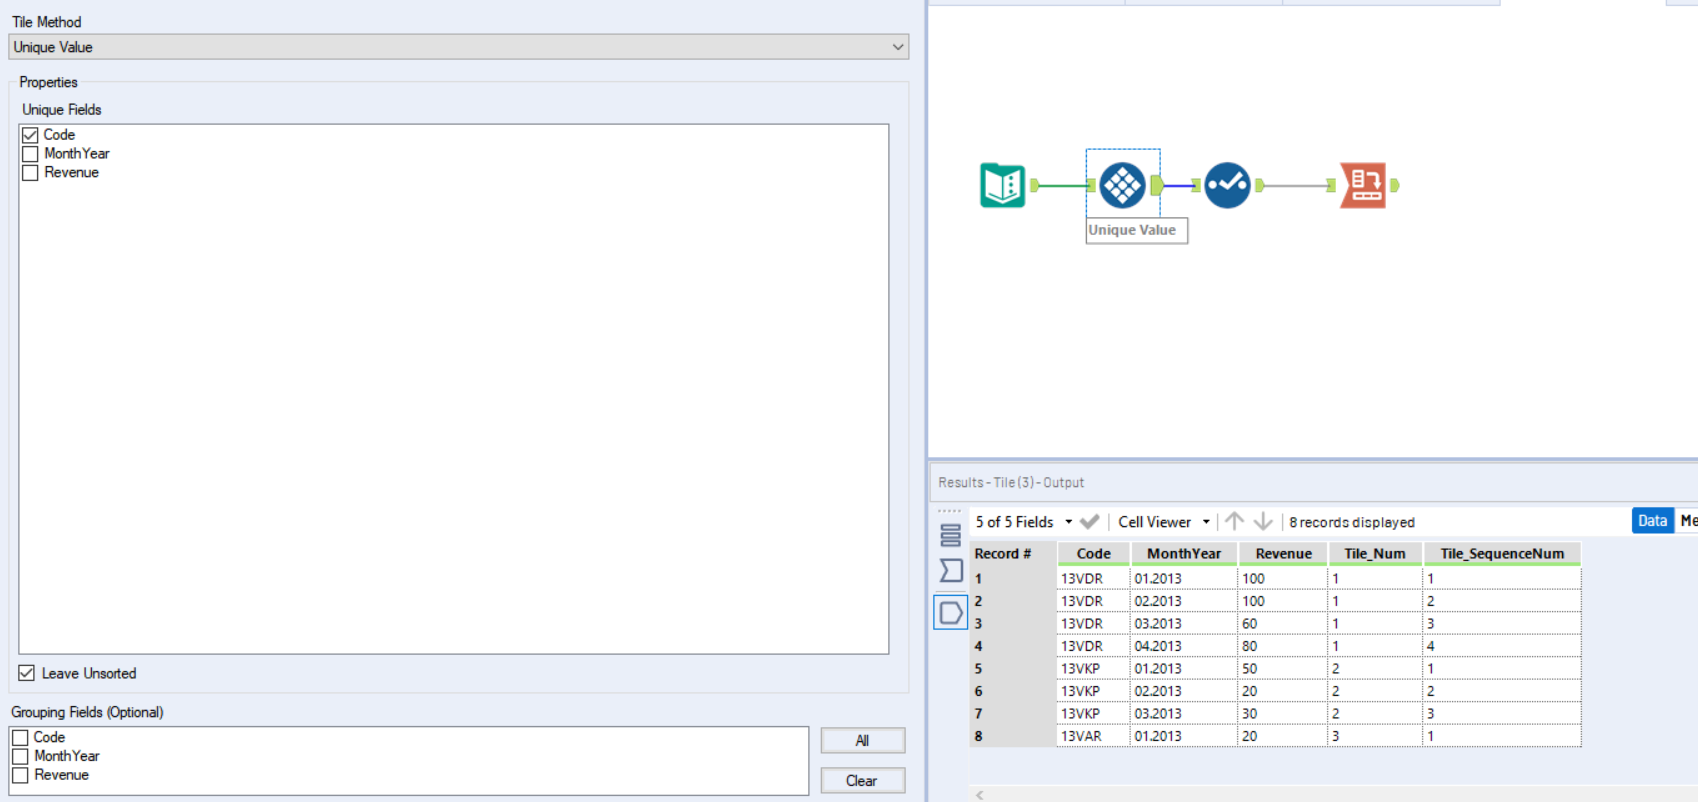The image size is (1698, 802).
Task: Click the Record # column header
Action: click(x=1012, y=554)
